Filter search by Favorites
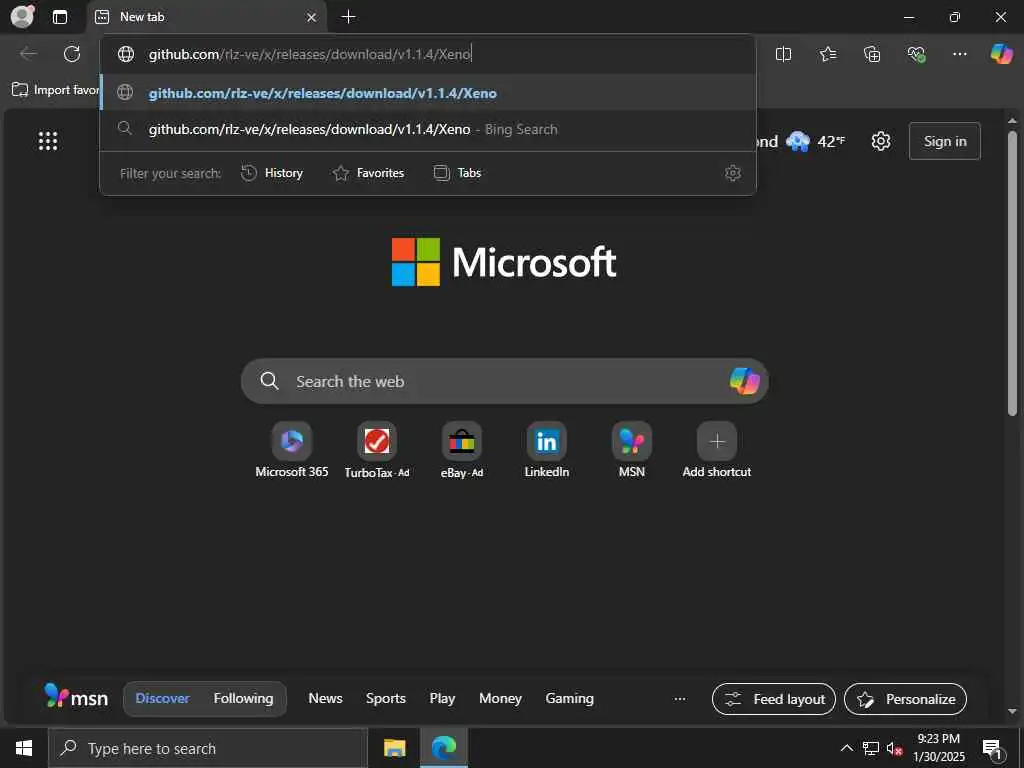This screenshot has height=768, width=1024. pyautogui.click(x=368, y=173)
